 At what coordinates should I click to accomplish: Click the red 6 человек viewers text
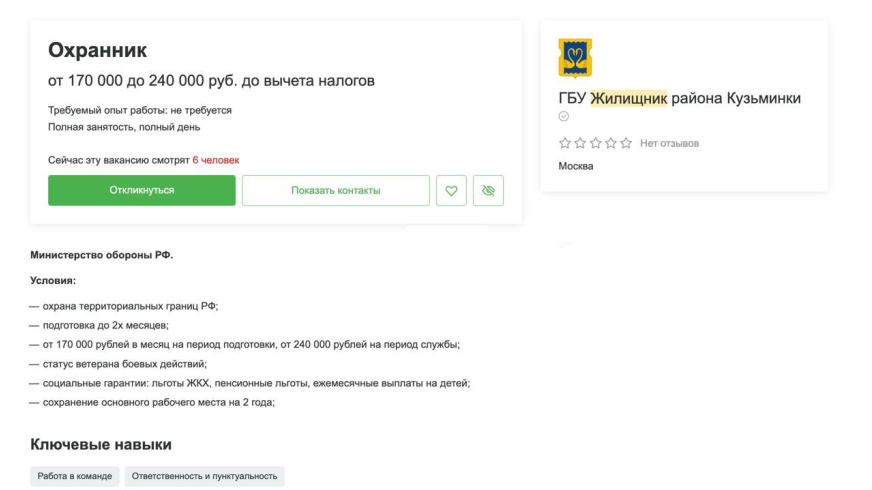(x=216, y=160)
